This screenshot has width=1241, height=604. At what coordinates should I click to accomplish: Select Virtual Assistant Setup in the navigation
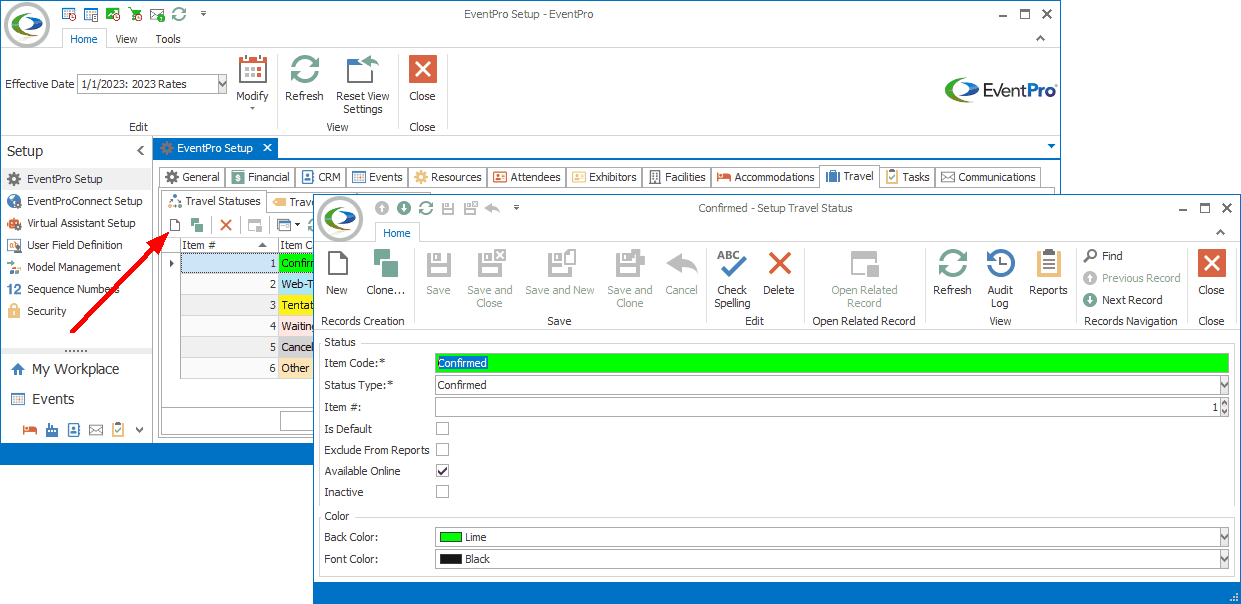click(71, 223)
